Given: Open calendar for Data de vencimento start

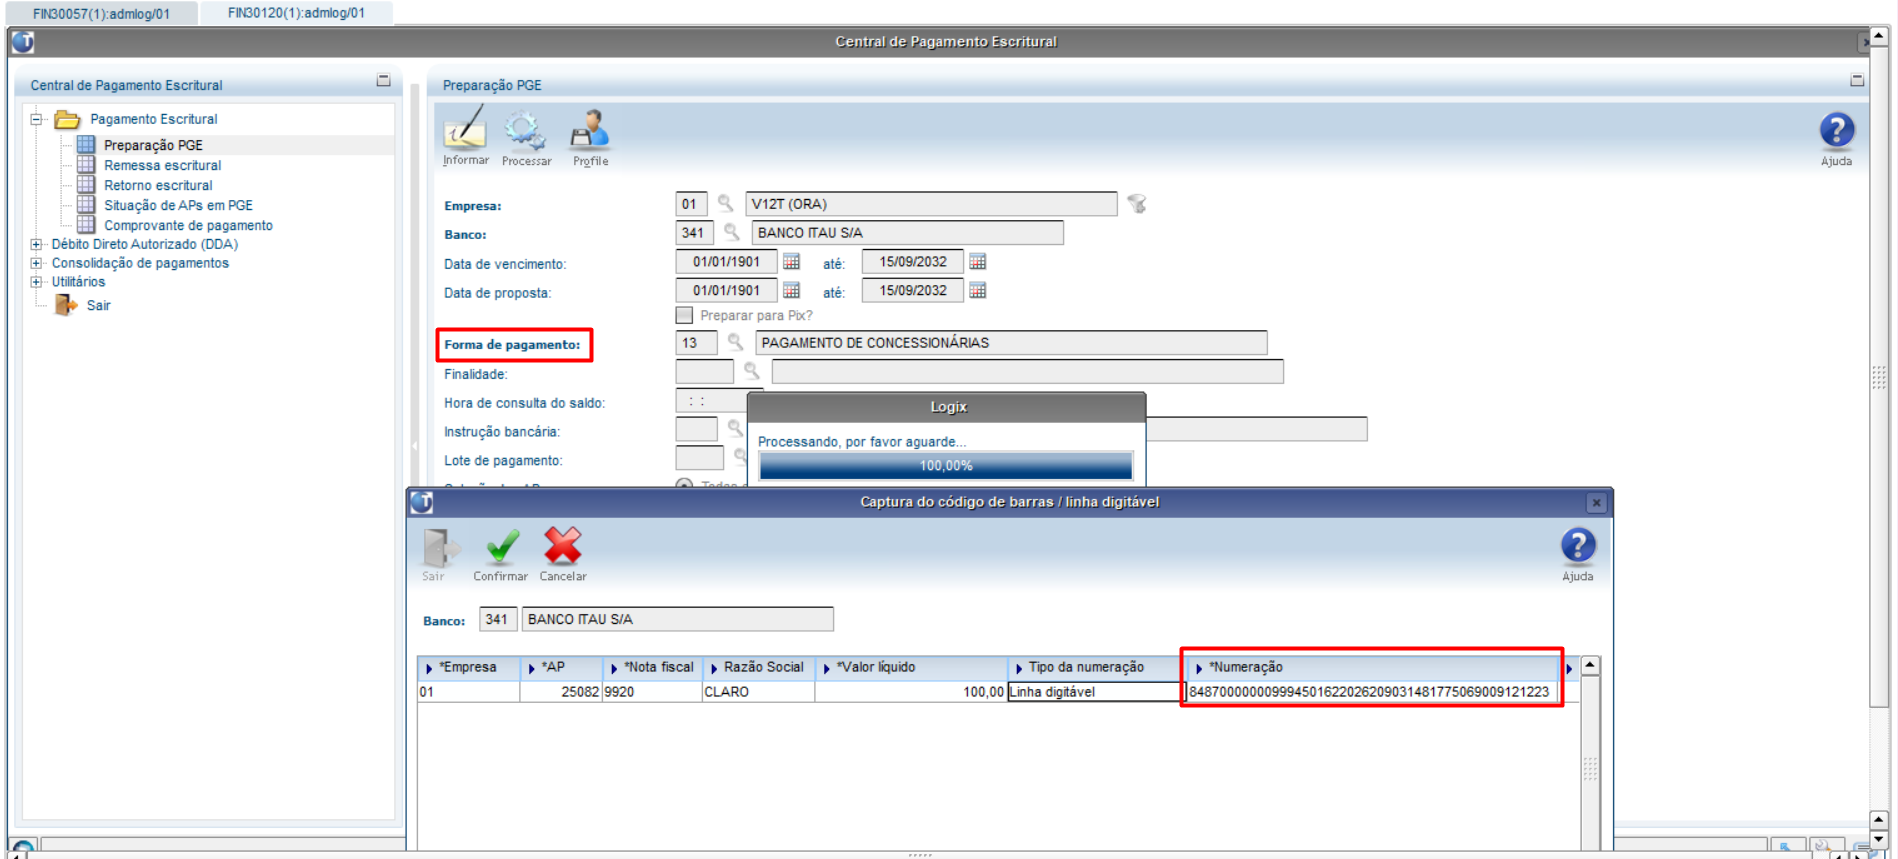Looking at the screenshot, I should (791, 262).
